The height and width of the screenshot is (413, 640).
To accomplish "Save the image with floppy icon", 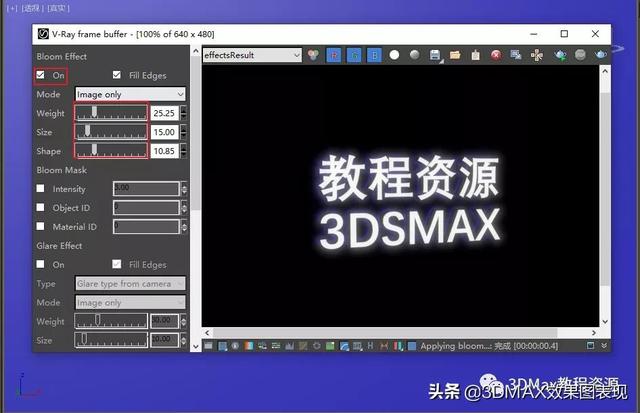I will pyautogui.click(x=435, y=55).
